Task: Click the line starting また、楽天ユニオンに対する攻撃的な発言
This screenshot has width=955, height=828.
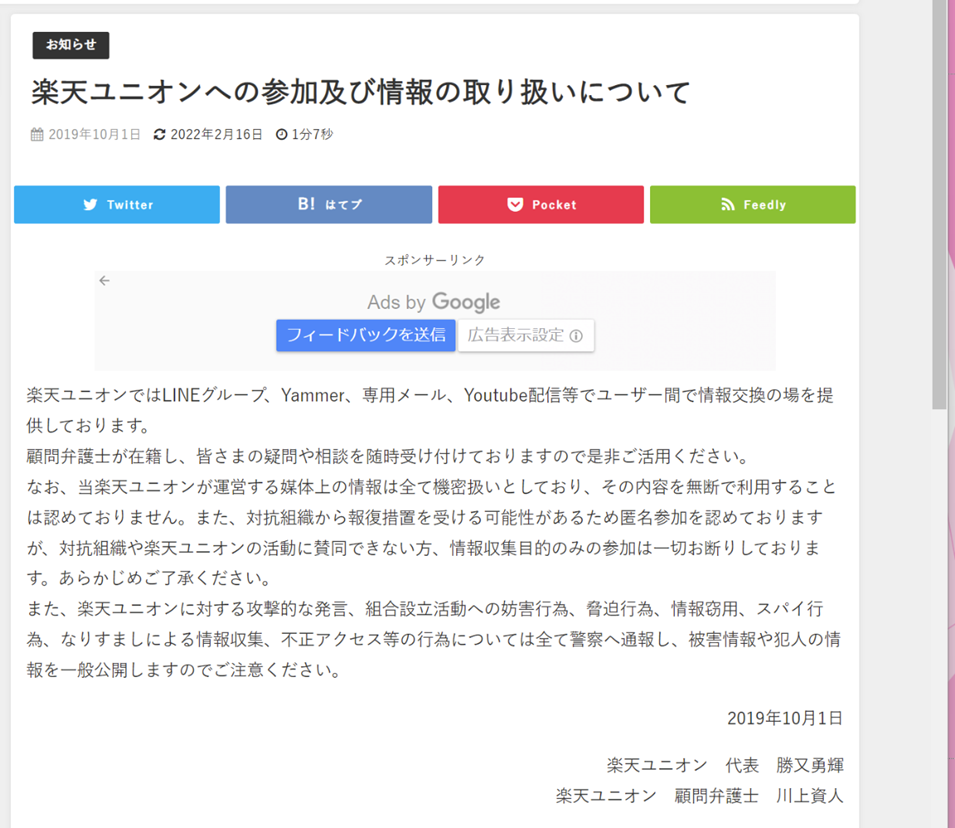Action: click(x=425, y=609)
